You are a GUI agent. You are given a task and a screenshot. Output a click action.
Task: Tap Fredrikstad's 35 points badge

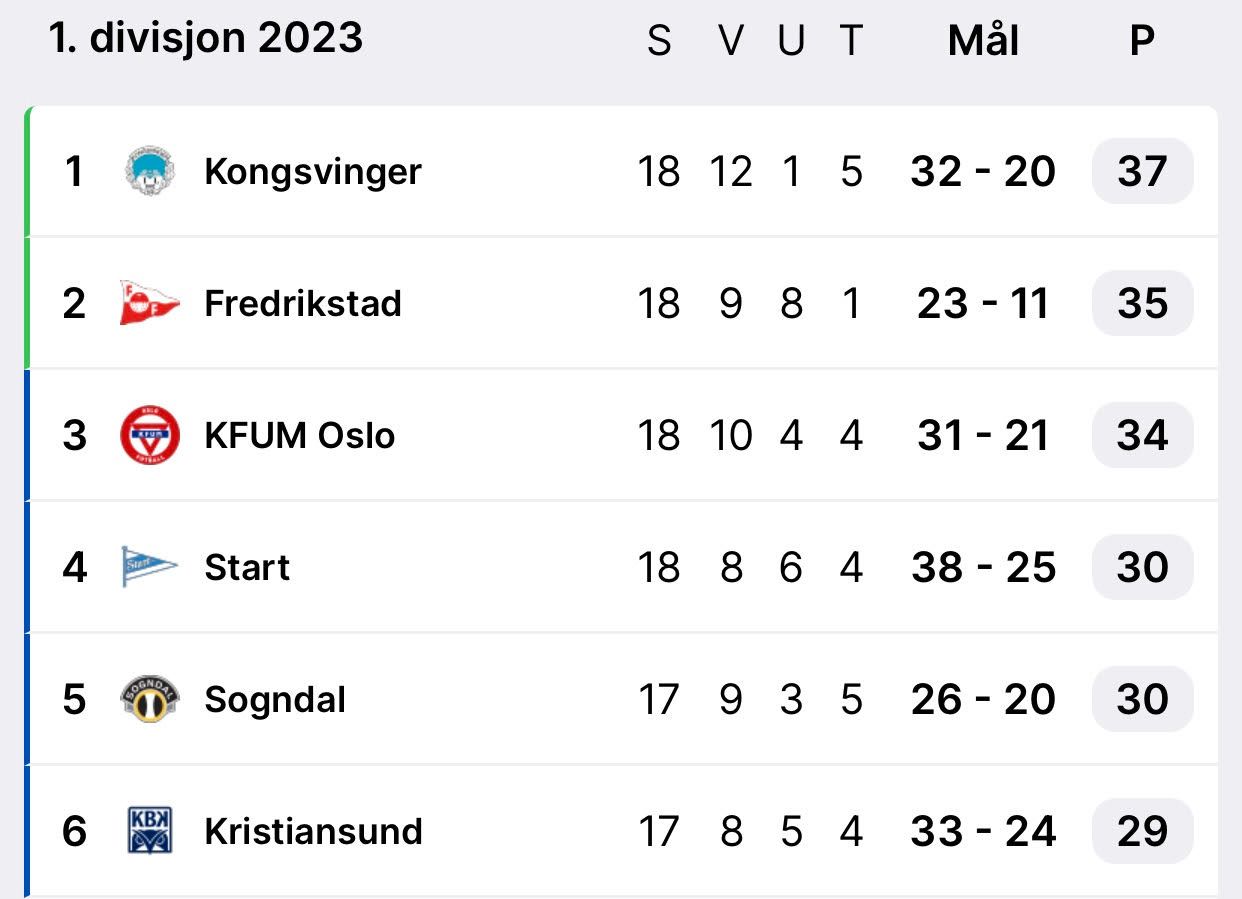(x=1142, y=303)
